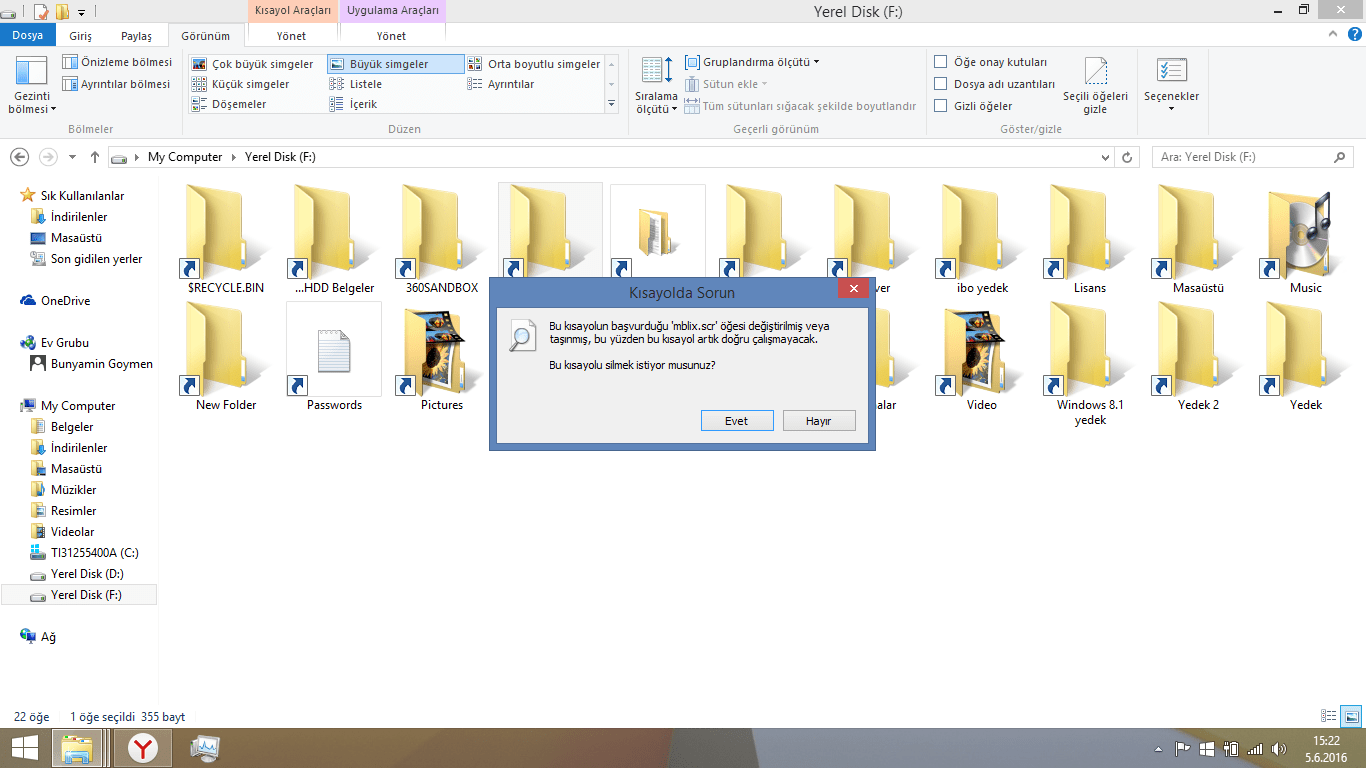Open Son gidilen yerler in navigation pane
The image size is (1366, 768).
[x=96, y=259]
